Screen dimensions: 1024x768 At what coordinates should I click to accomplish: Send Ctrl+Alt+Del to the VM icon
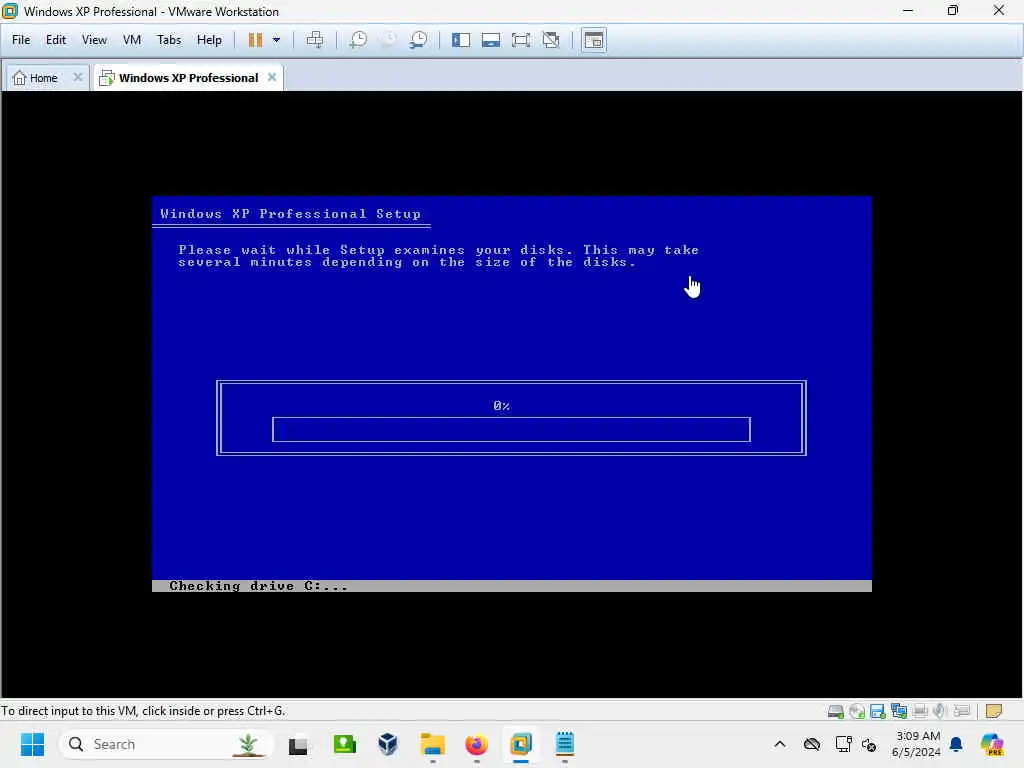coord(315,40)
